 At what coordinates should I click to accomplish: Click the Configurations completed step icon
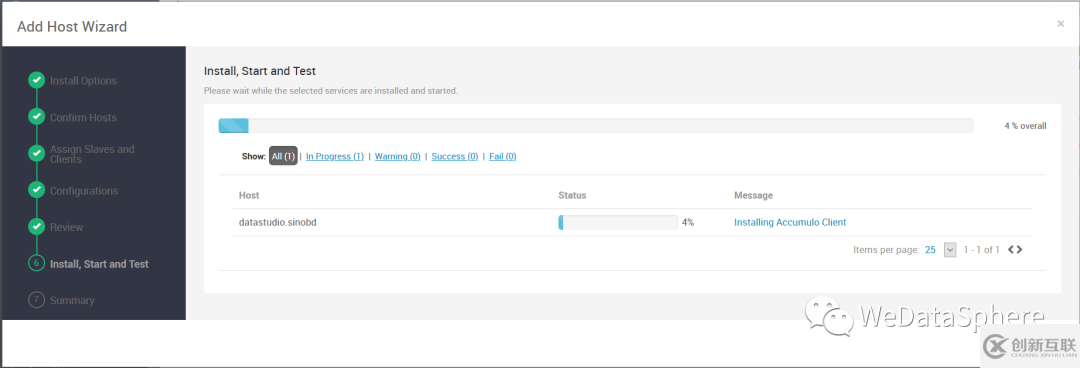tap(37, 190)
